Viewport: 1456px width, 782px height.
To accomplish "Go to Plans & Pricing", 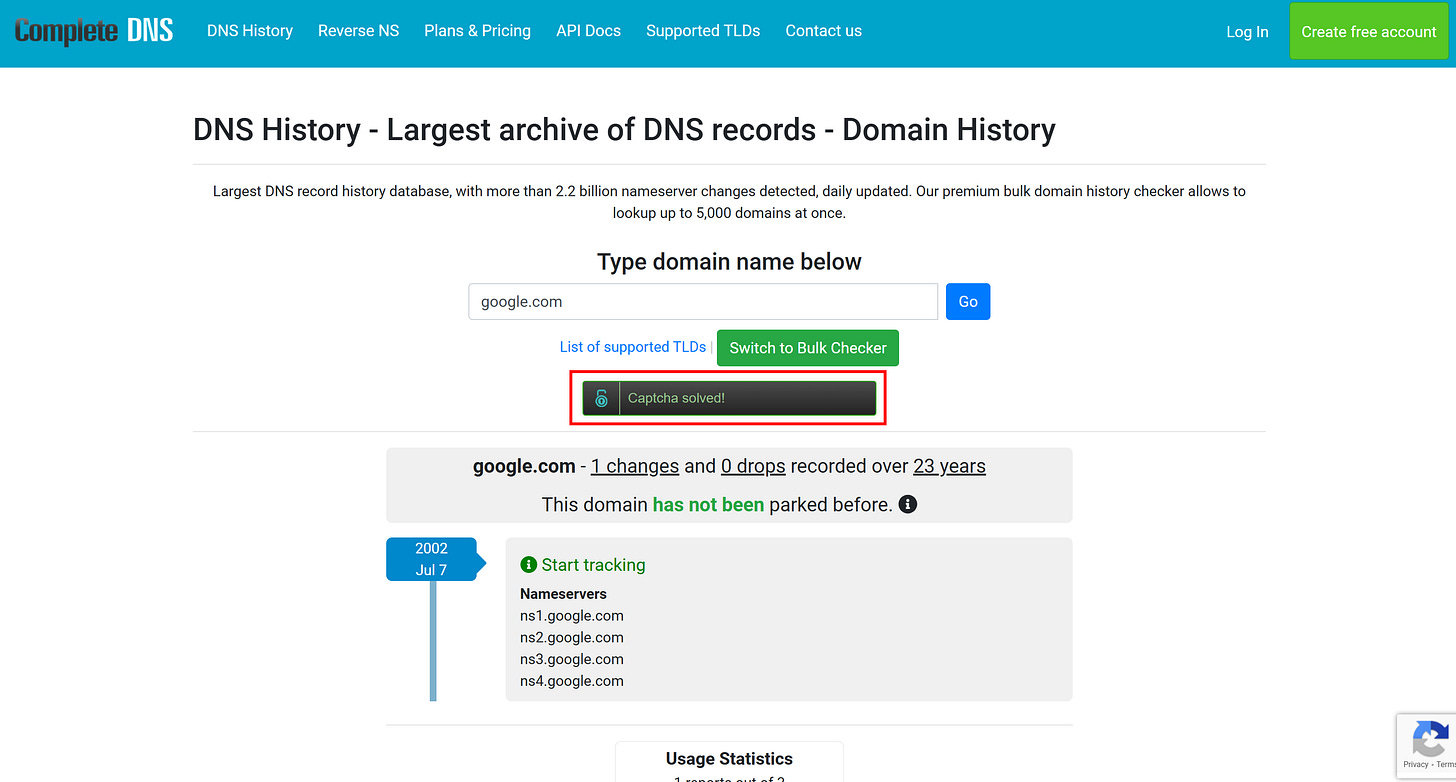I will (477, 31).
